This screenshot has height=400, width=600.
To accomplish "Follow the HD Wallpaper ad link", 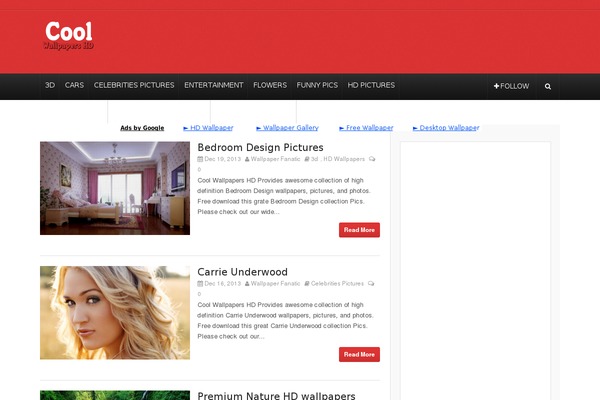I will pyautogui.click(x=208, y=128).
